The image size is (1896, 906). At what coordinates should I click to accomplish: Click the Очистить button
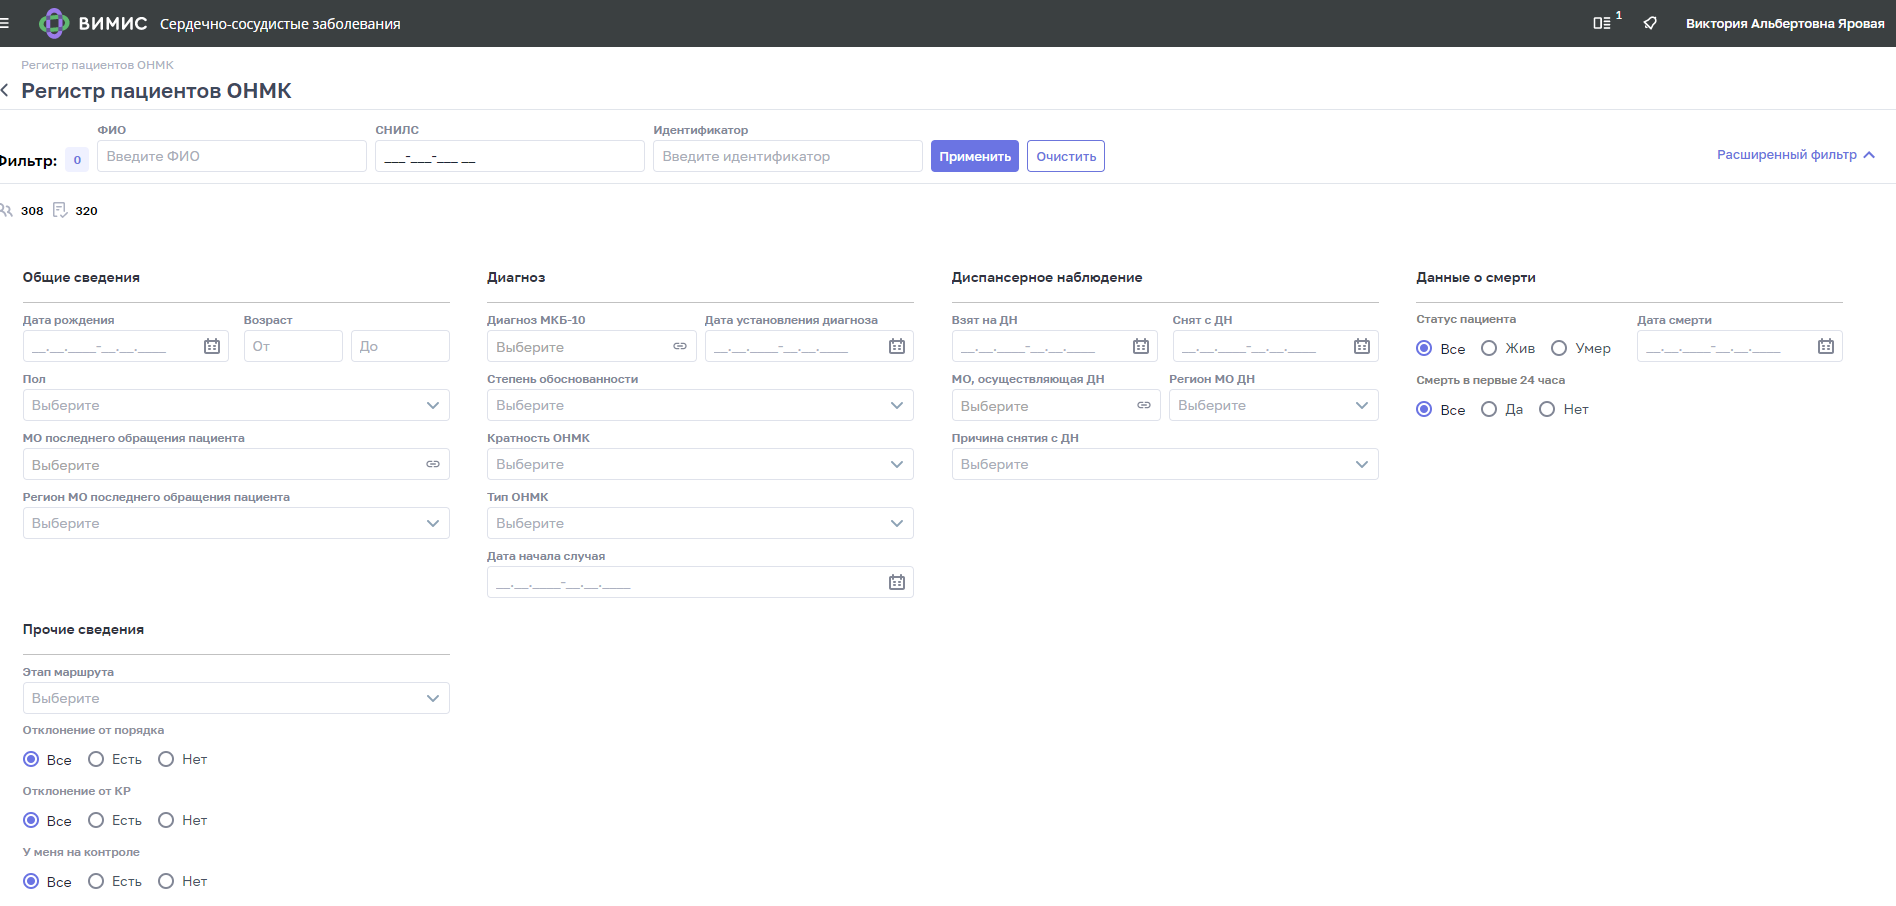1065,156
